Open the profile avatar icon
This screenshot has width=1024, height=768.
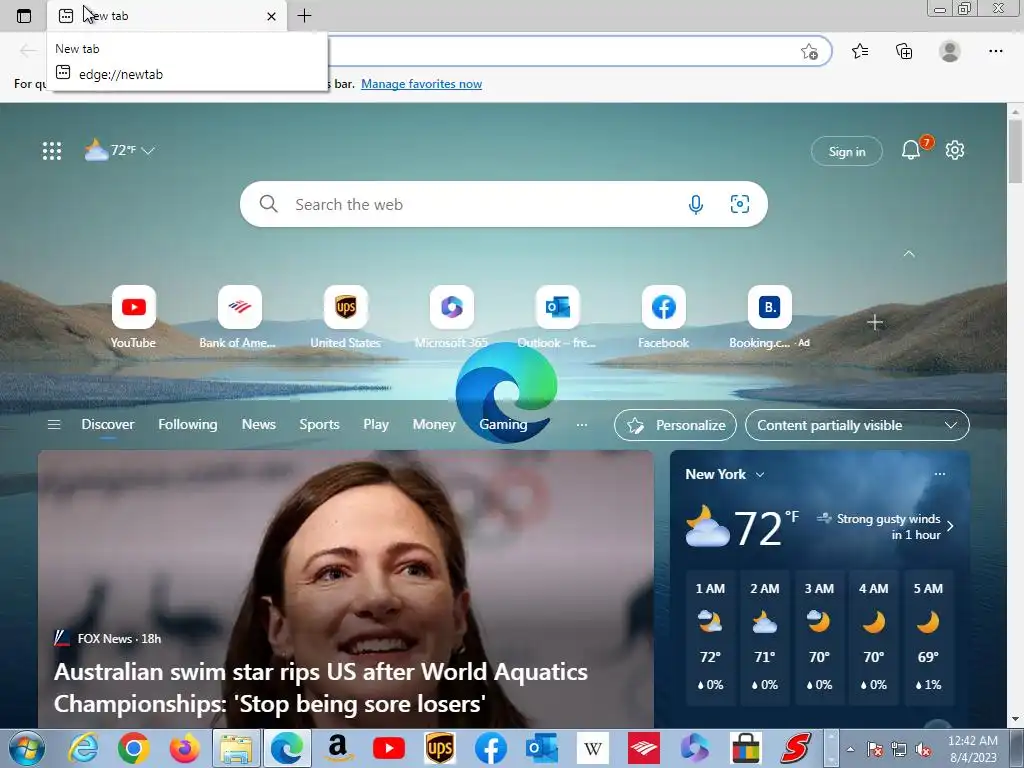coord(950,51)
